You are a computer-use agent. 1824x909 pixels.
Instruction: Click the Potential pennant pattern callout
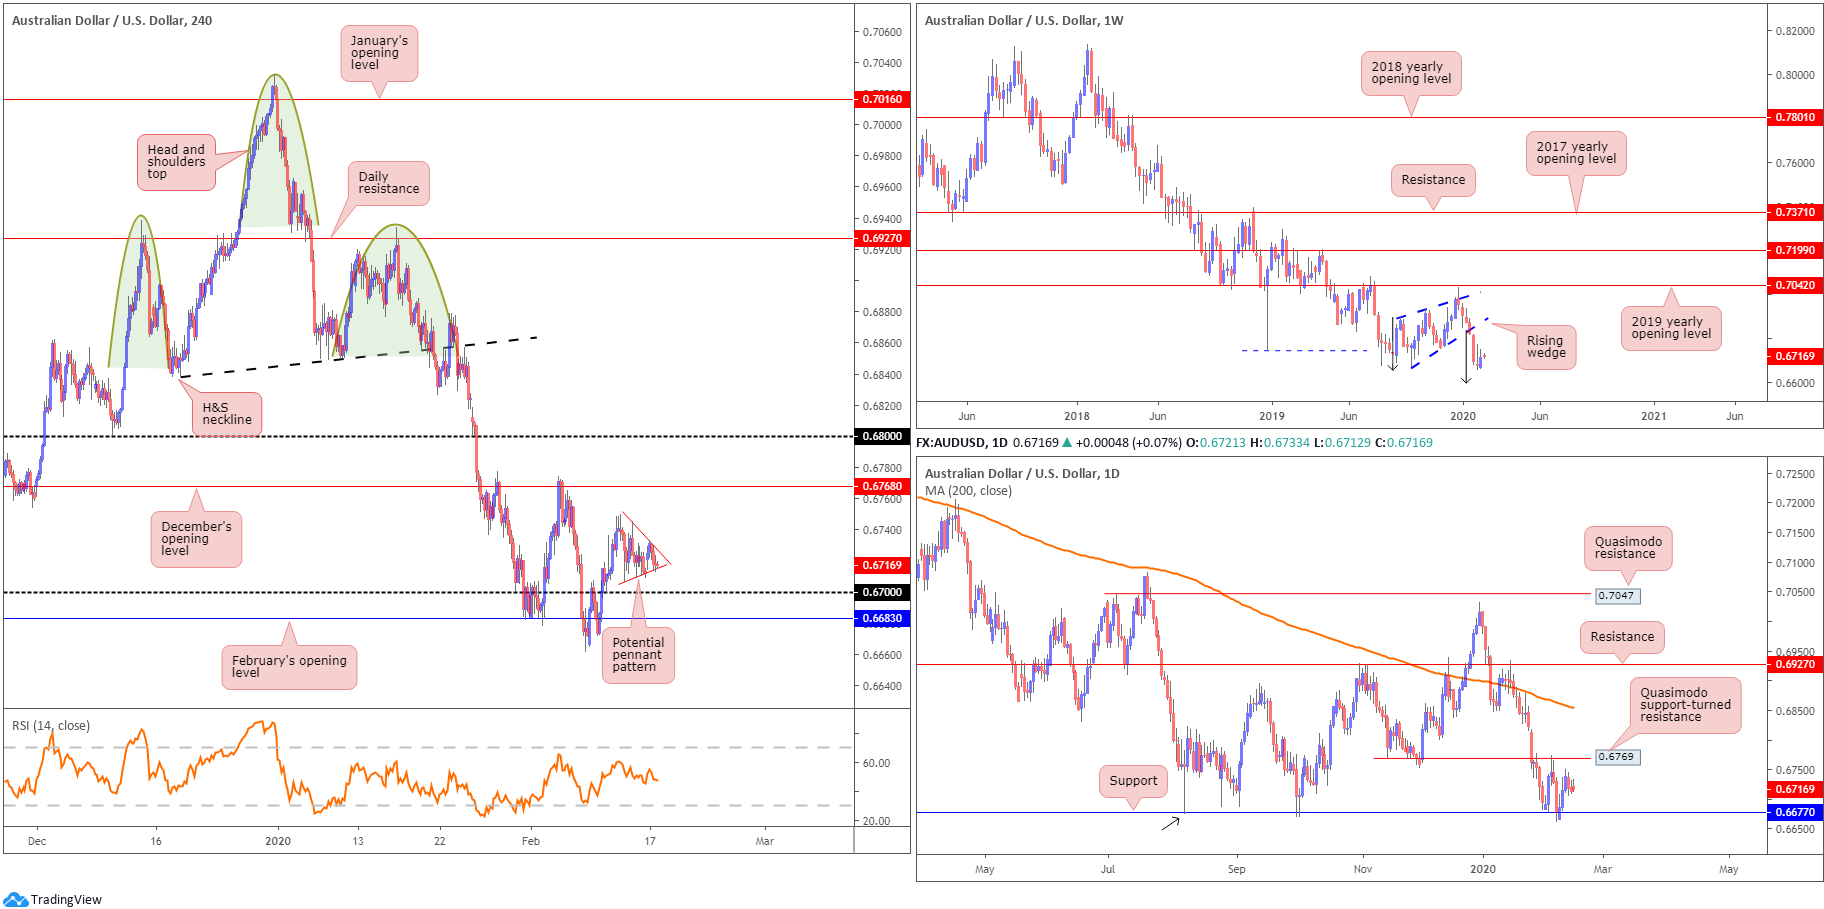tap(638, 655)
